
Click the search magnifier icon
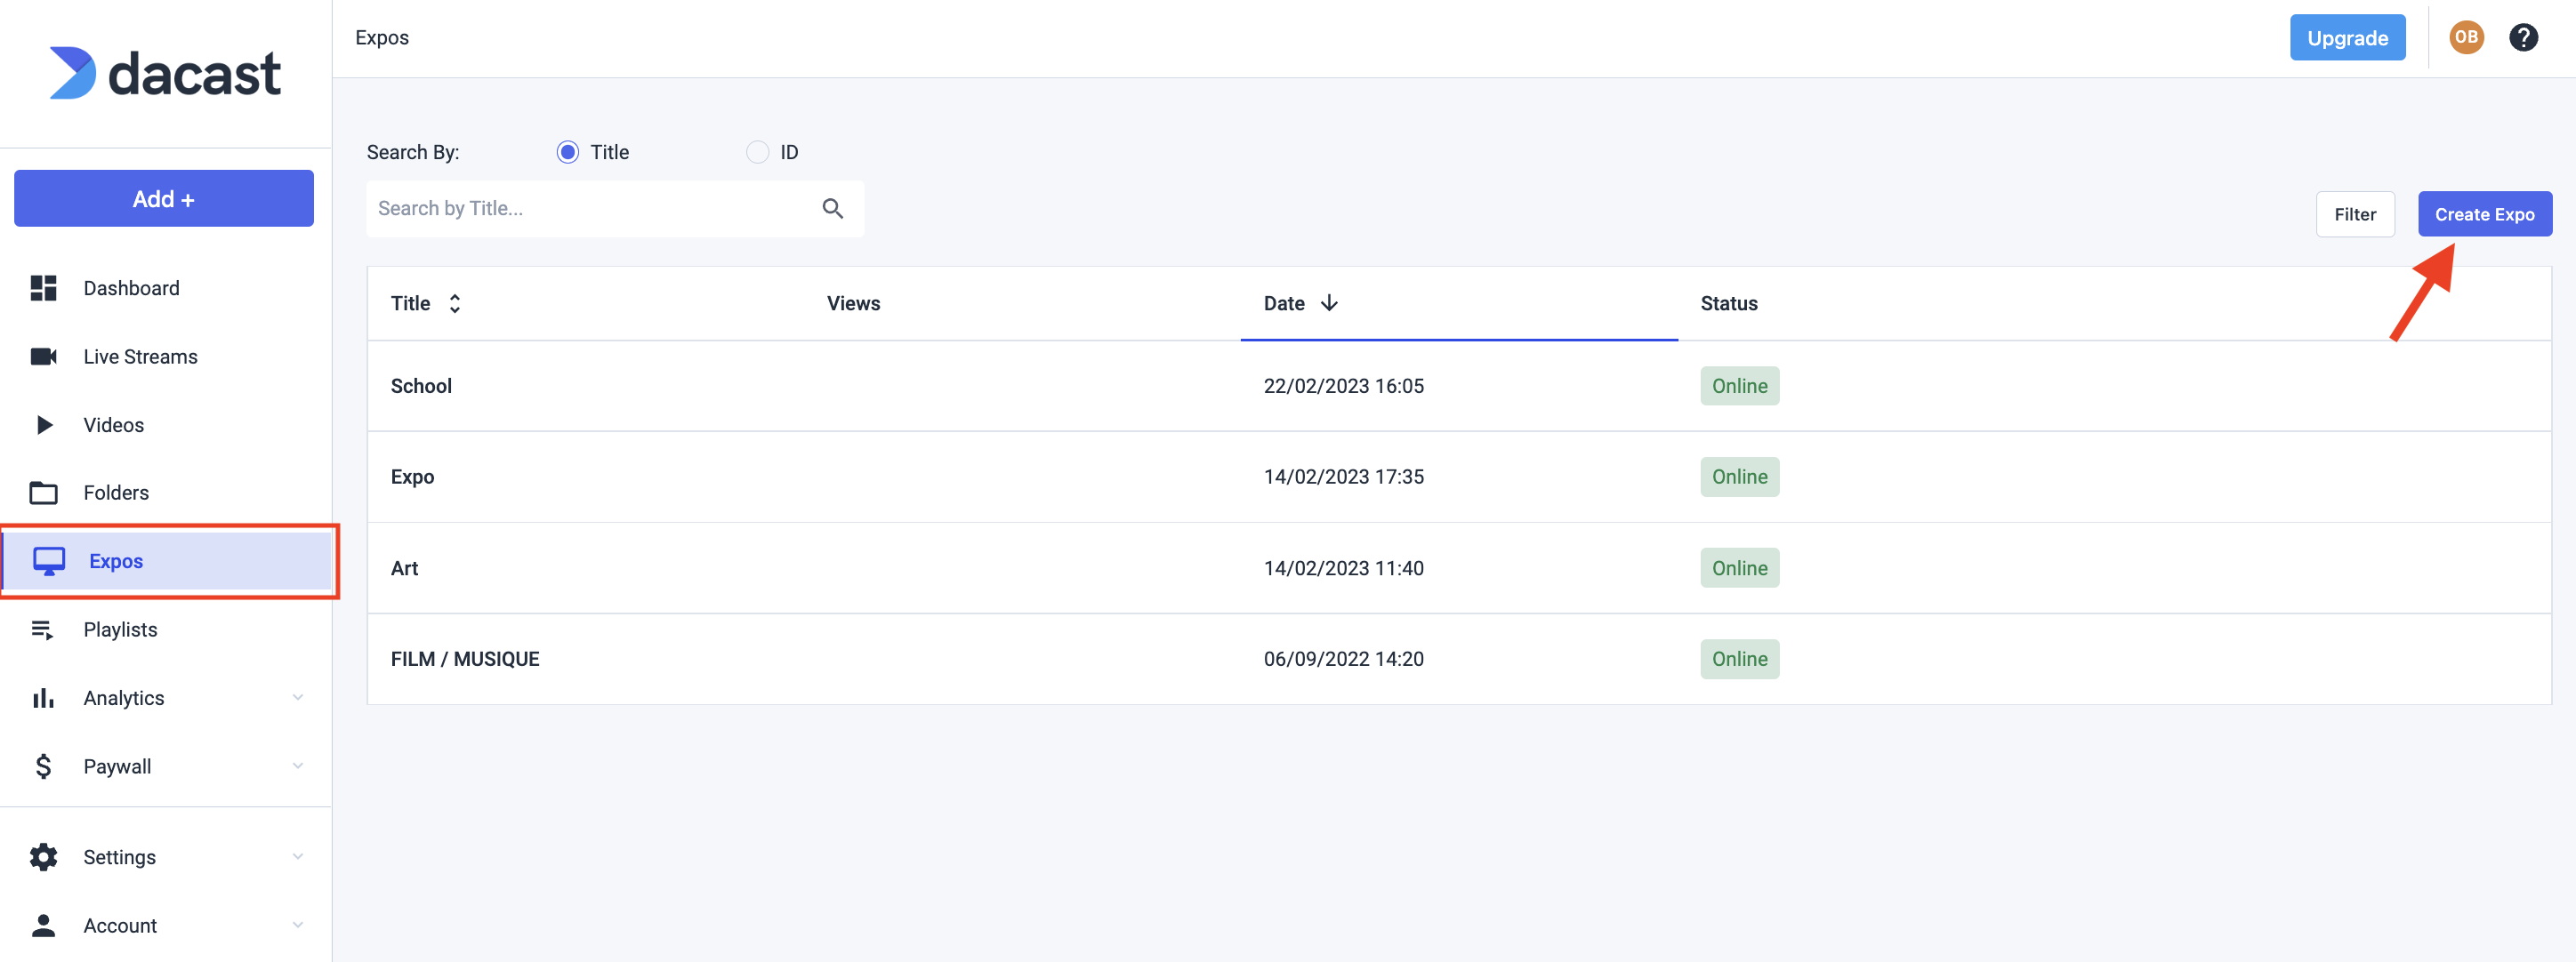pos(833,208)
